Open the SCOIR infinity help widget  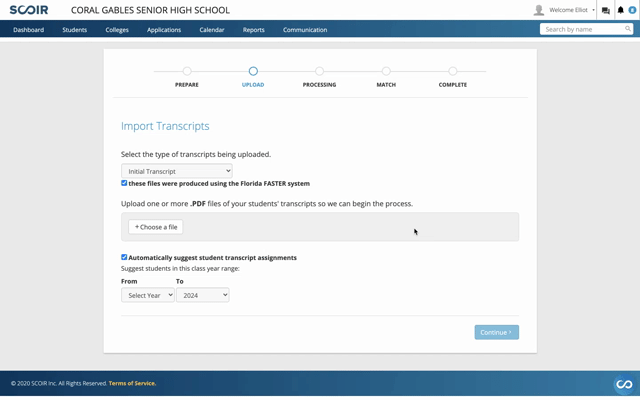(624, 384)
